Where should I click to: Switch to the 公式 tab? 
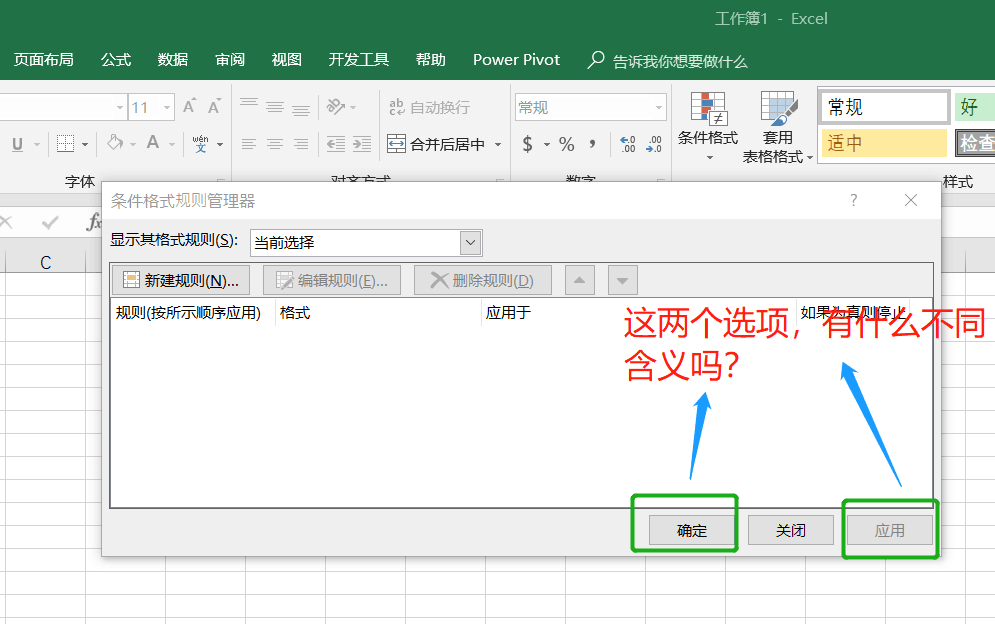[115, 60]
